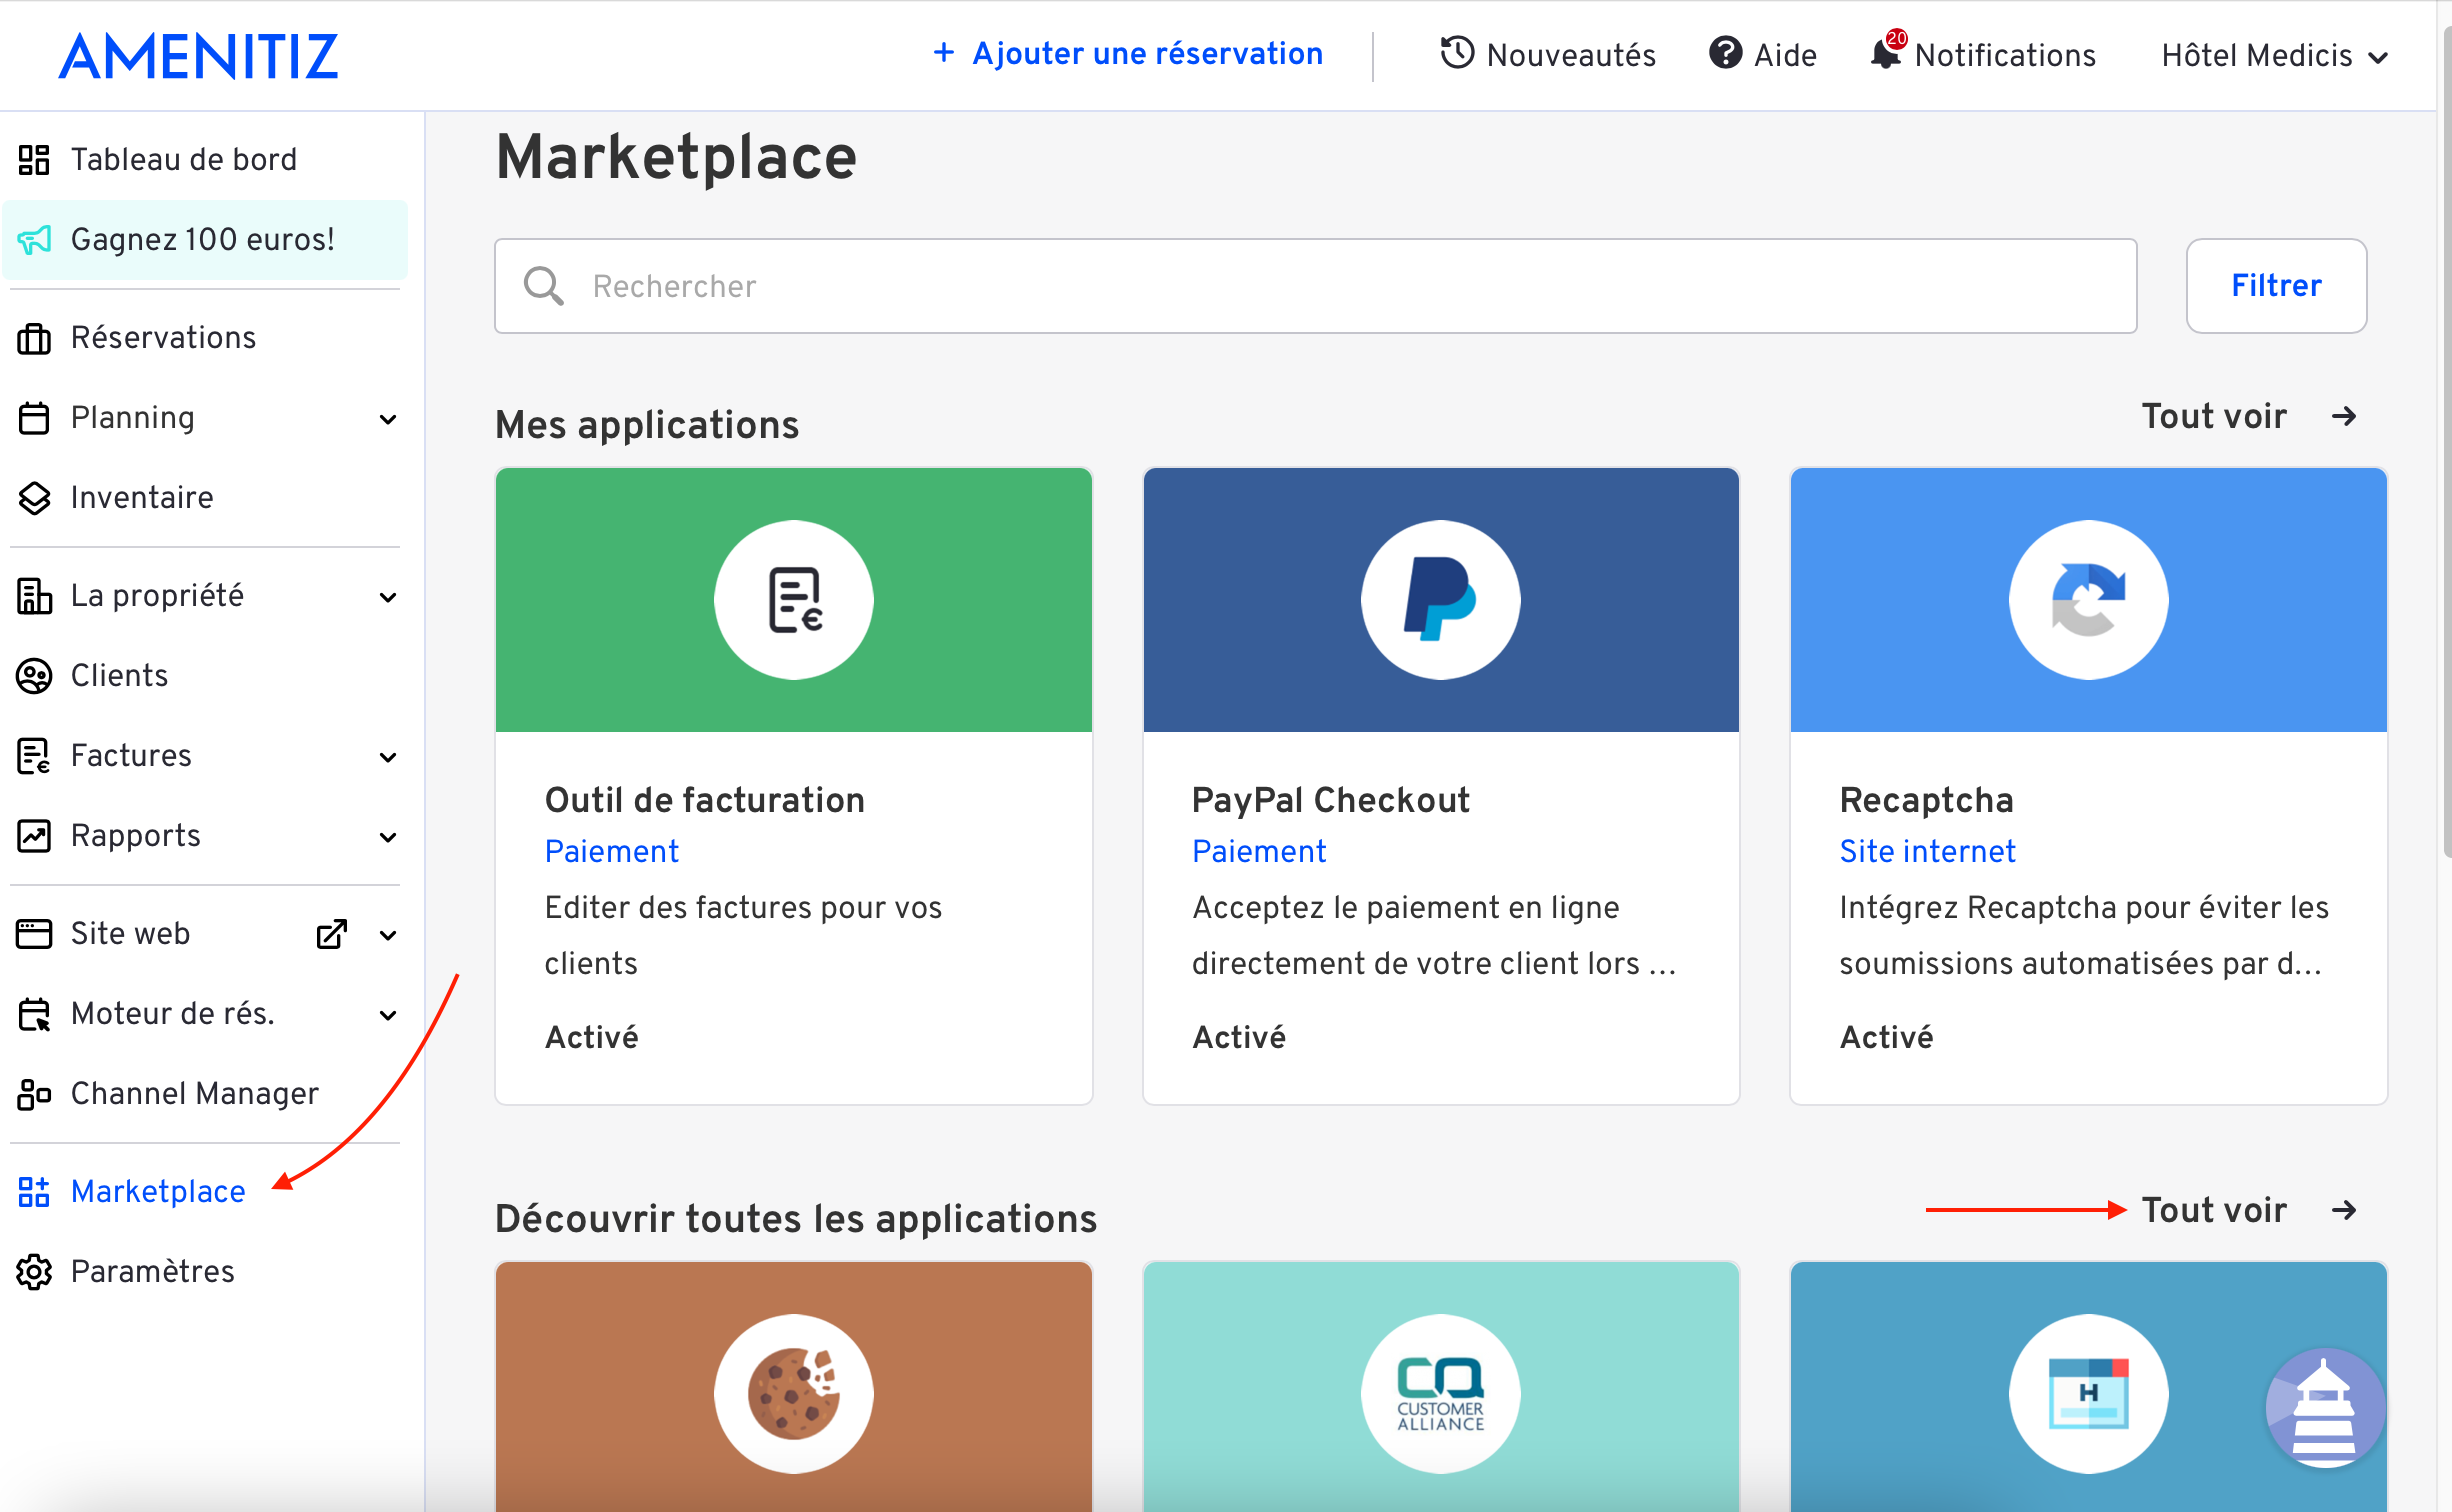The height and width of the screenshot is (1512, 2452).
Task: Click the Clients face icon
Action: (x=34, y=676)
